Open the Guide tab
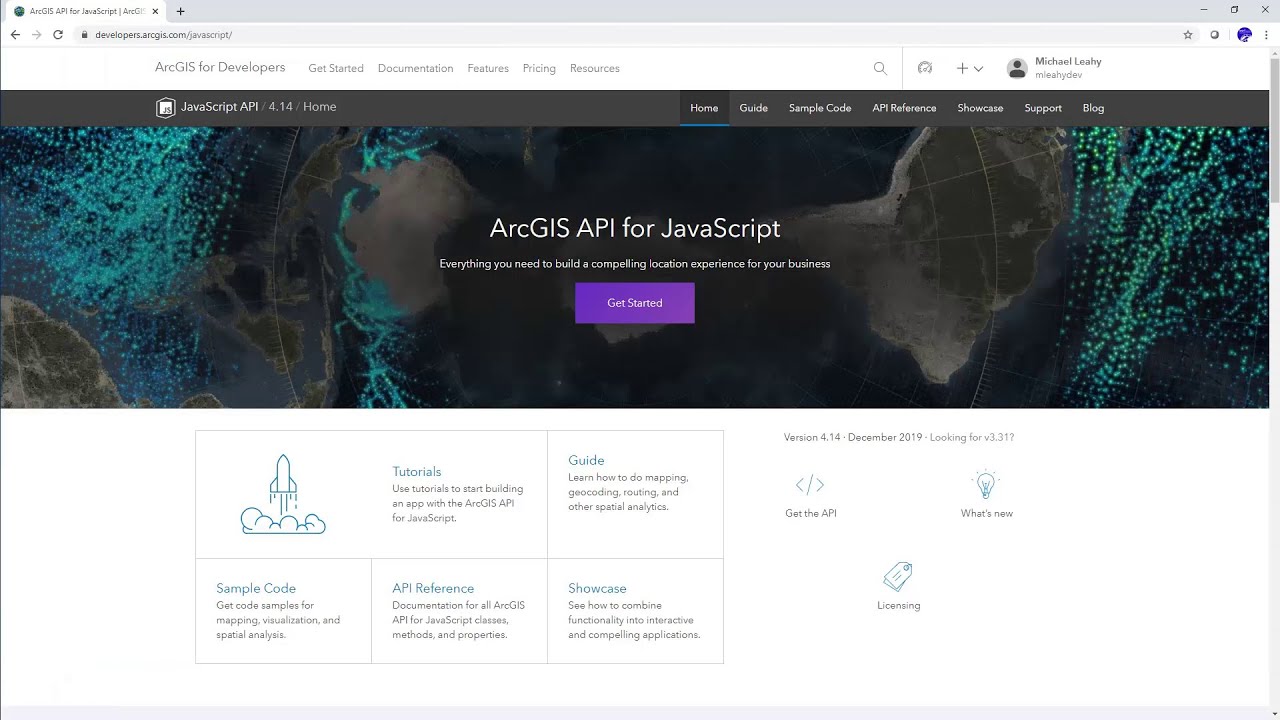The width and height of the screenshot is (1280, 720). [754, 108]
